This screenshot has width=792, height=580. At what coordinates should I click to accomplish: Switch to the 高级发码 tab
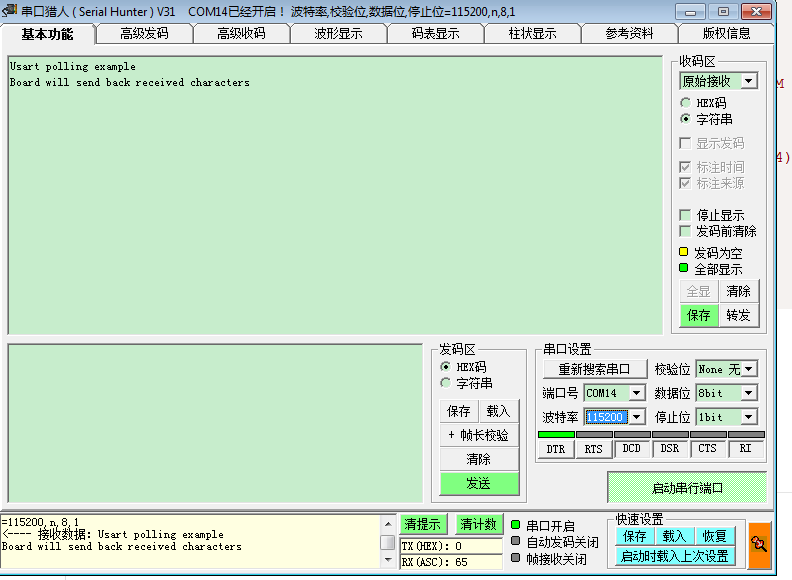click(144, 34)
